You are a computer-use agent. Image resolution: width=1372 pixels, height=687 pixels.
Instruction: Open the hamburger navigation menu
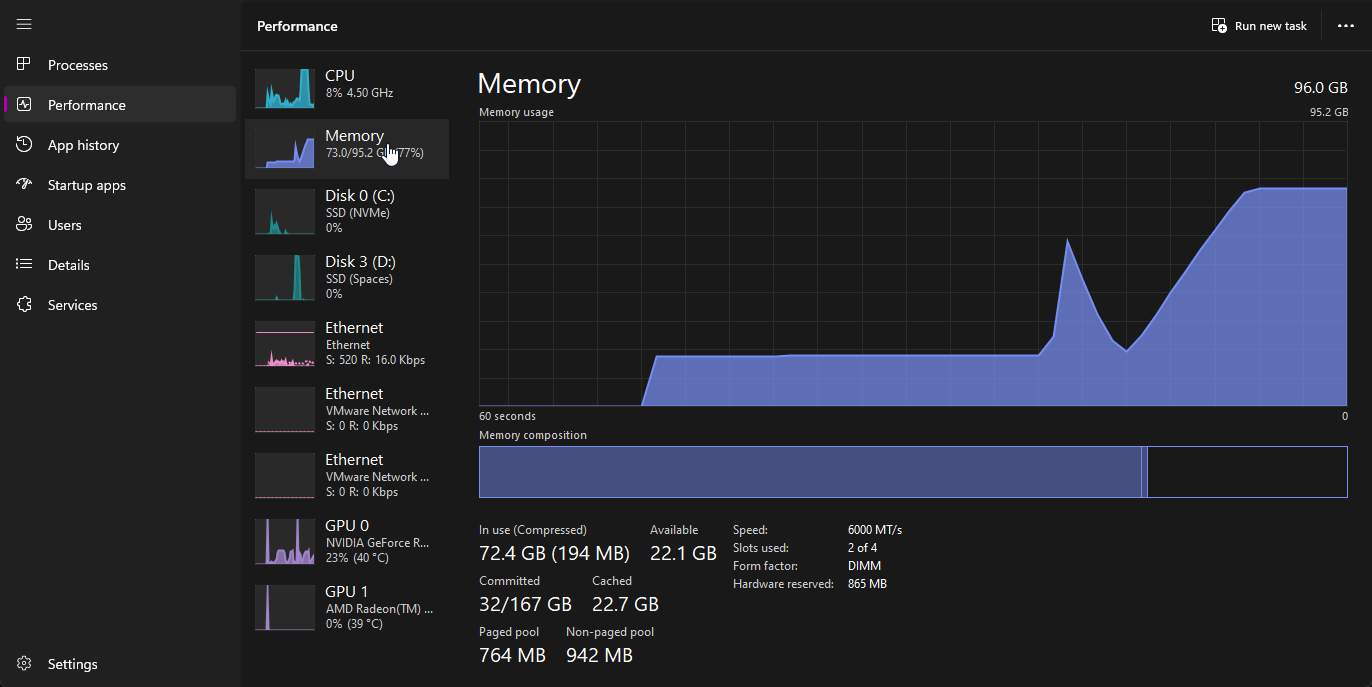point(24,24)
